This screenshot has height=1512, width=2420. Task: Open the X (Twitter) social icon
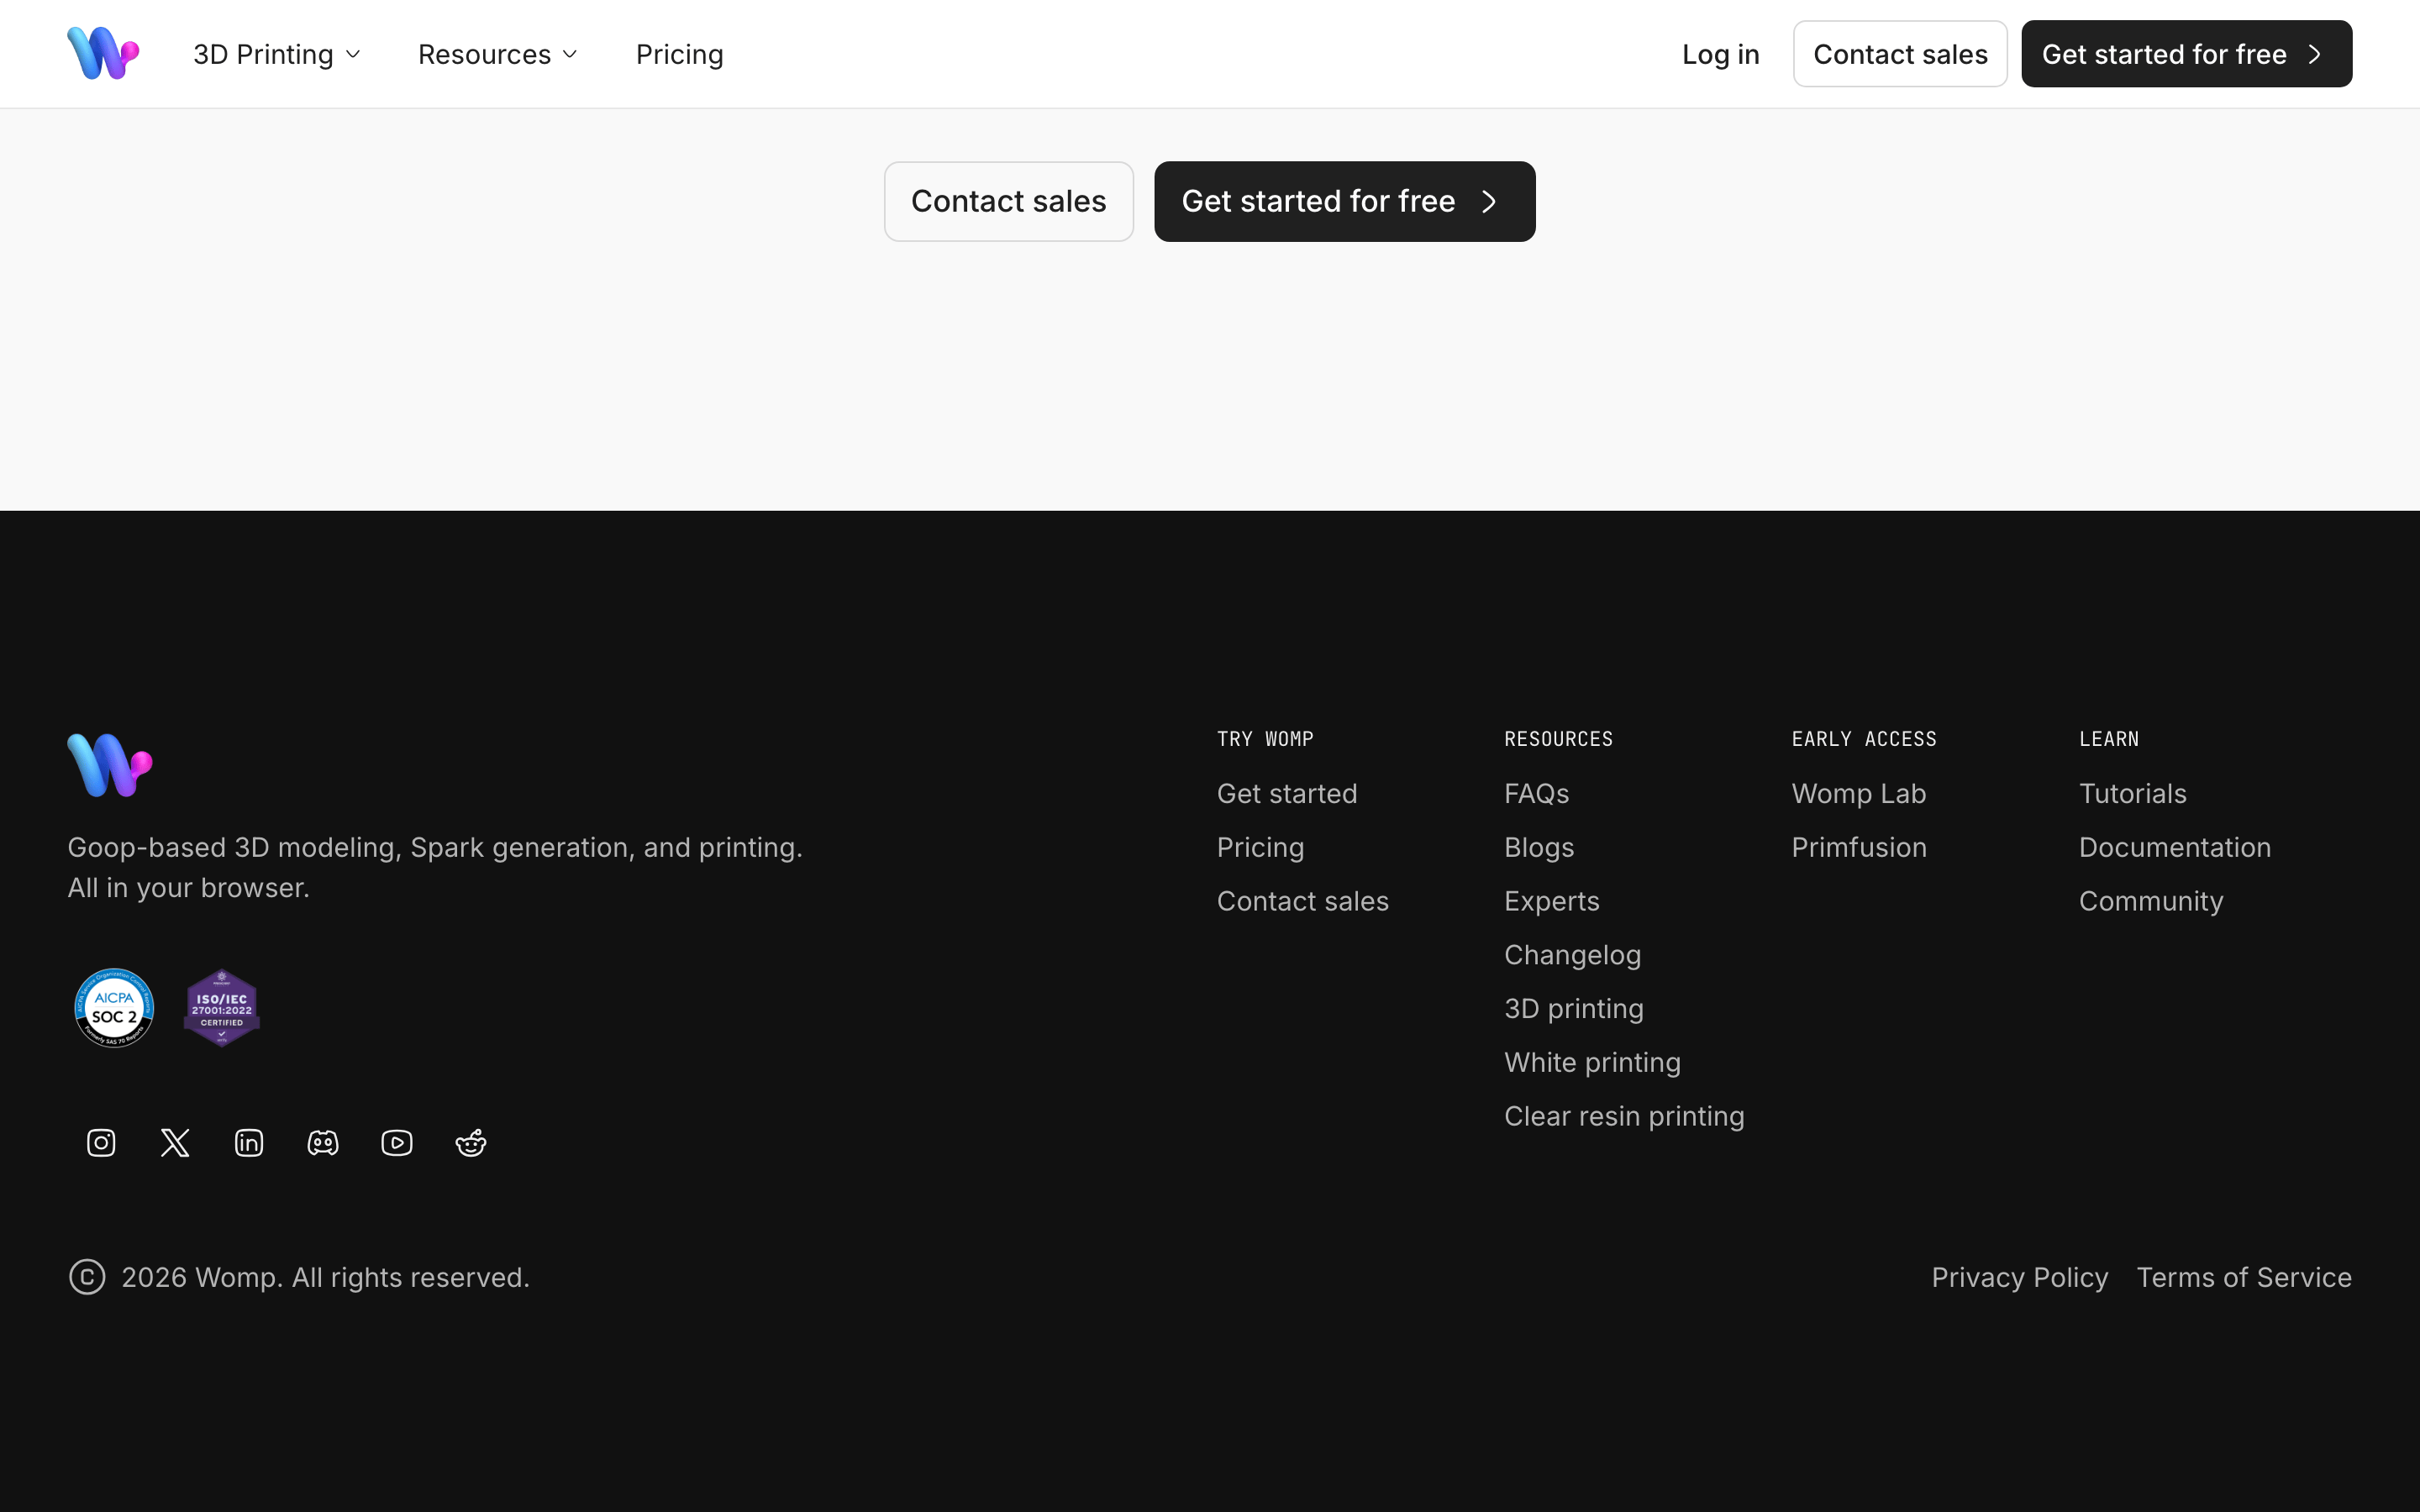pos(175,1142)
